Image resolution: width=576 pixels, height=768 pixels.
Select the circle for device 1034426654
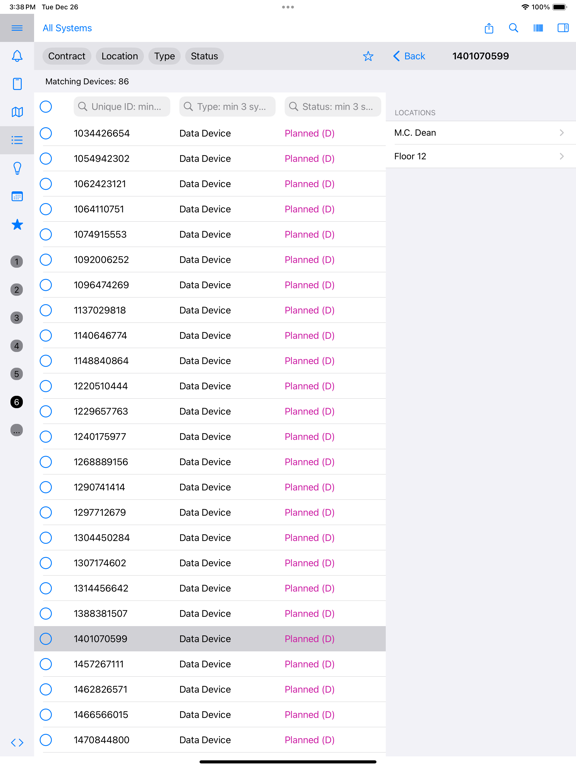click(46, 133)
